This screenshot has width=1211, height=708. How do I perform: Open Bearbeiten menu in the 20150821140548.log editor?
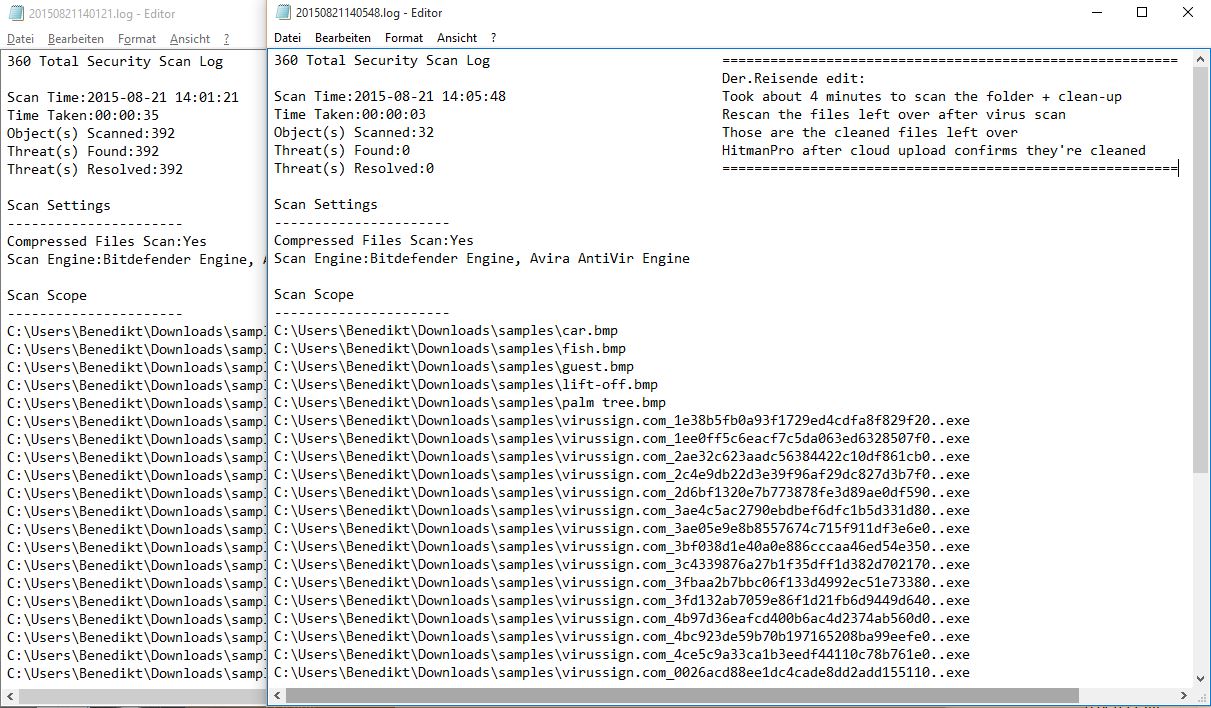pos(342,38)
